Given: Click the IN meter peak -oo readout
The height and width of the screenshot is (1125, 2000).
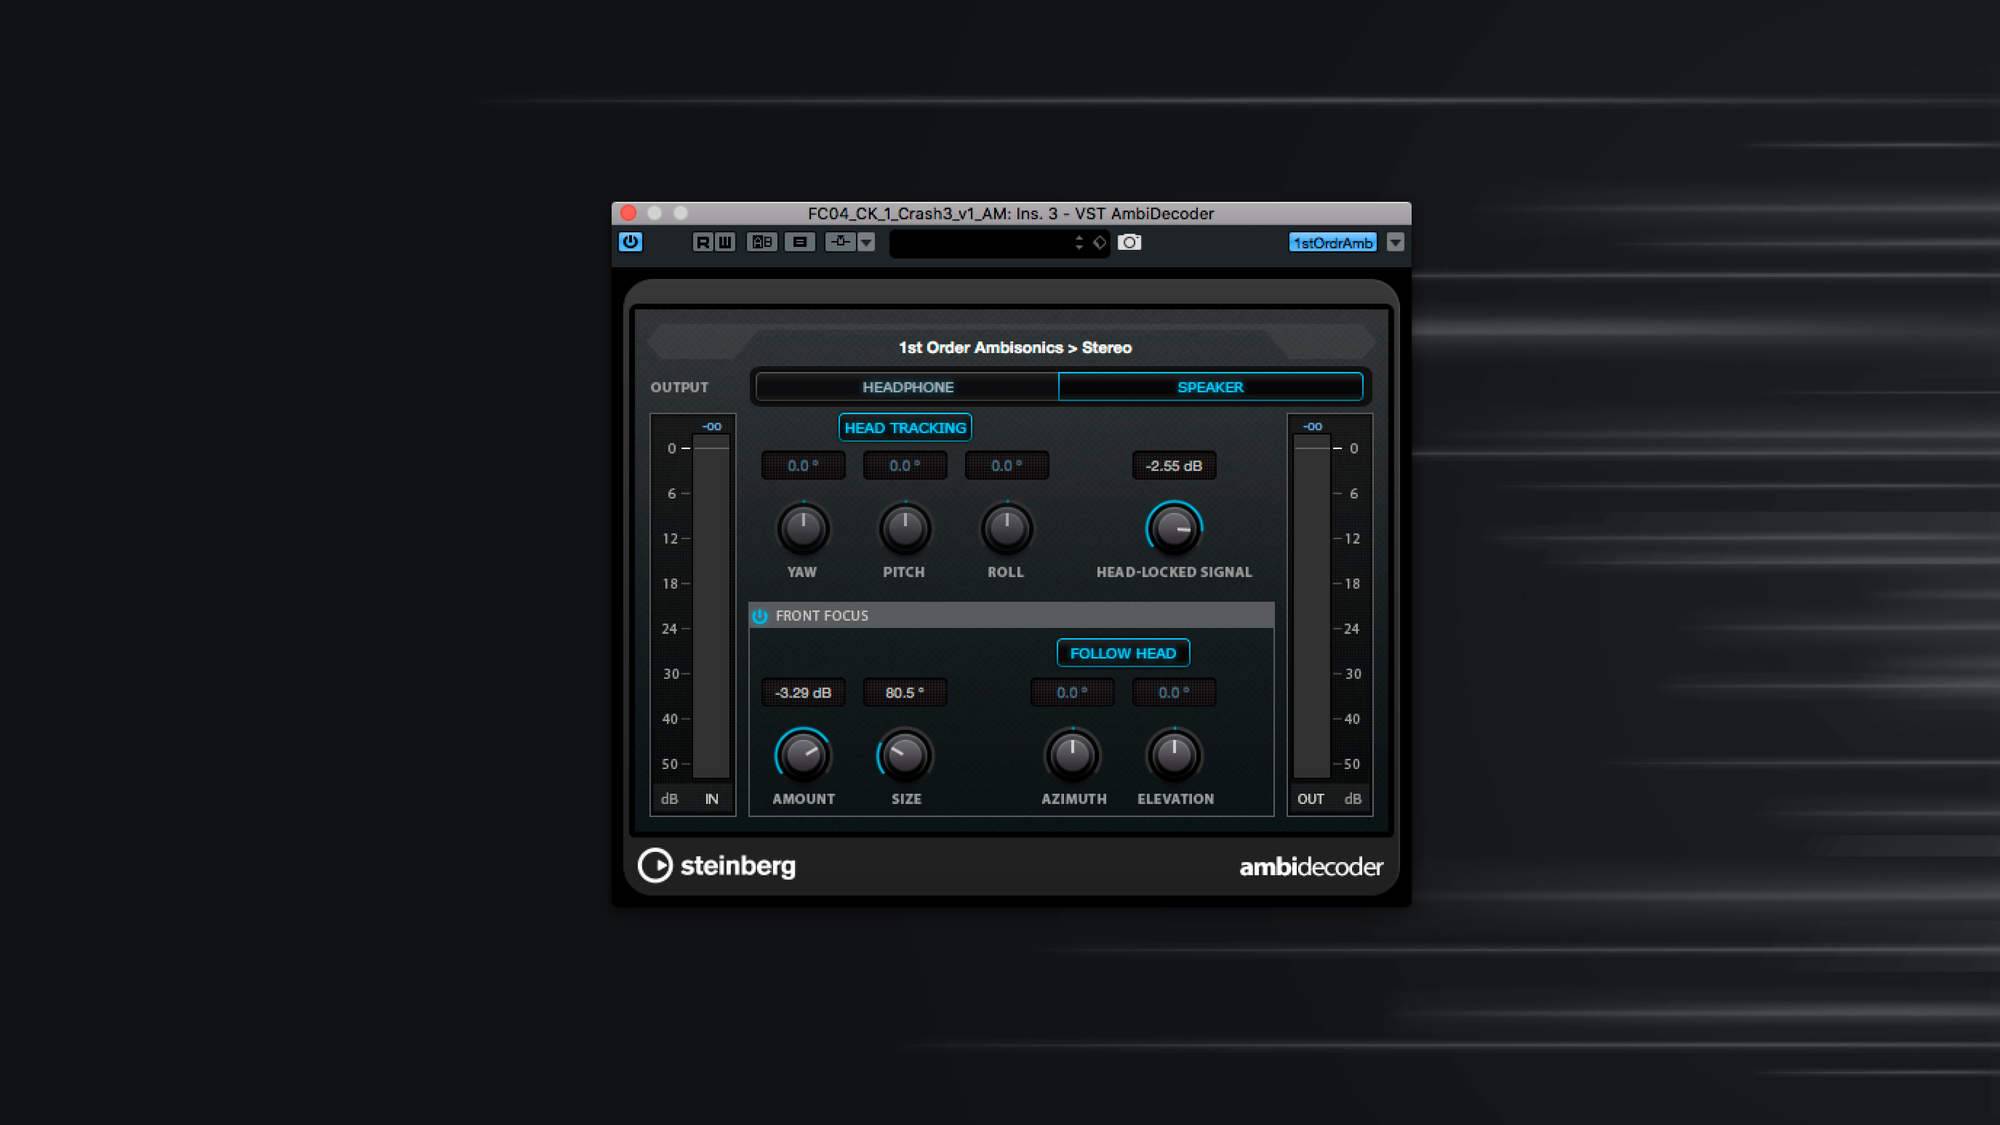Looking at the screenshot, I should (711, 426).
